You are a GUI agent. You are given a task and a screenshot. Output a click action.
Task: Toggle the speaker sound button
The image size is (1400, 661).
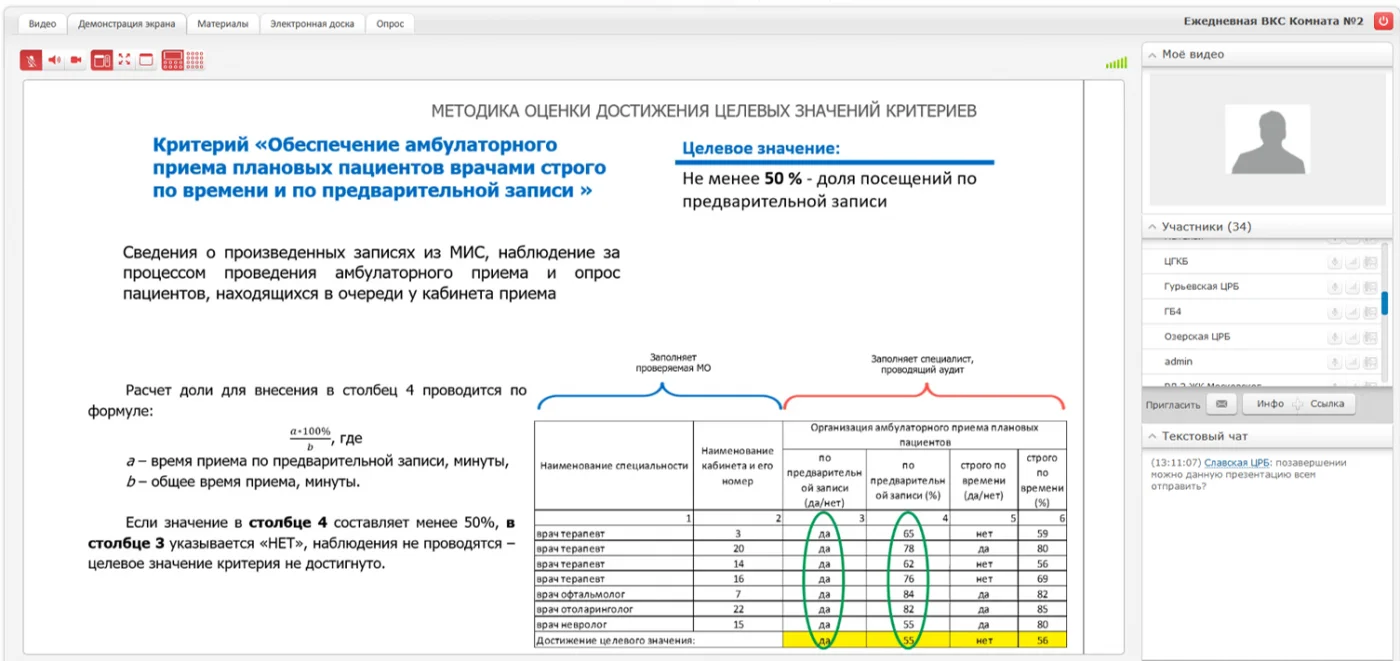[x=53, y=60]
